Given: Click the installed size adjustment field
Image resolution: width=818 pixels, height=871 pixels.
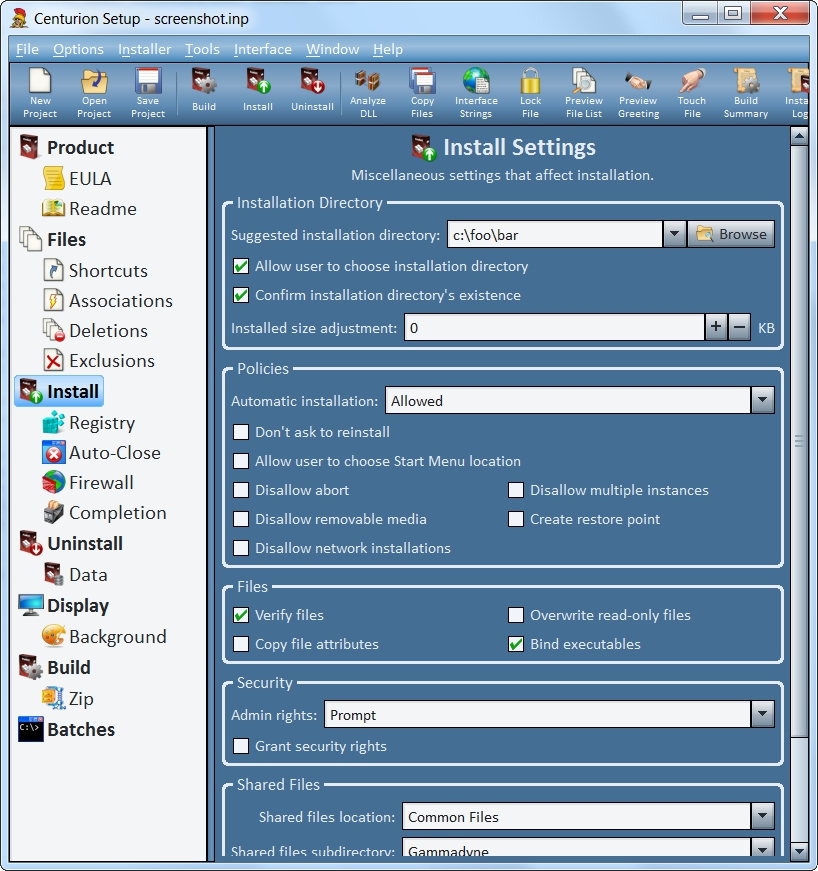Looking at the screenshot, I should [554, 327].
